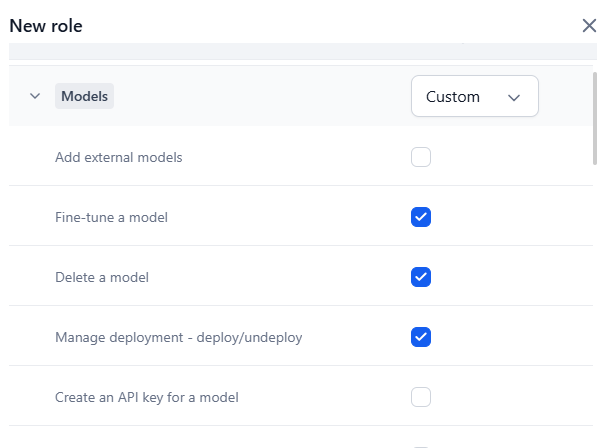Click the Delete a model row label
Screen dimensions: 611x448
coord(101,277)
